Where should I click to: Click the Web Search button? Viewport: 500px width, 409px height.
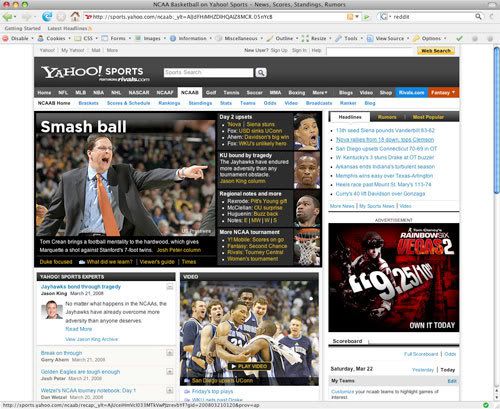tap(436, 51)
